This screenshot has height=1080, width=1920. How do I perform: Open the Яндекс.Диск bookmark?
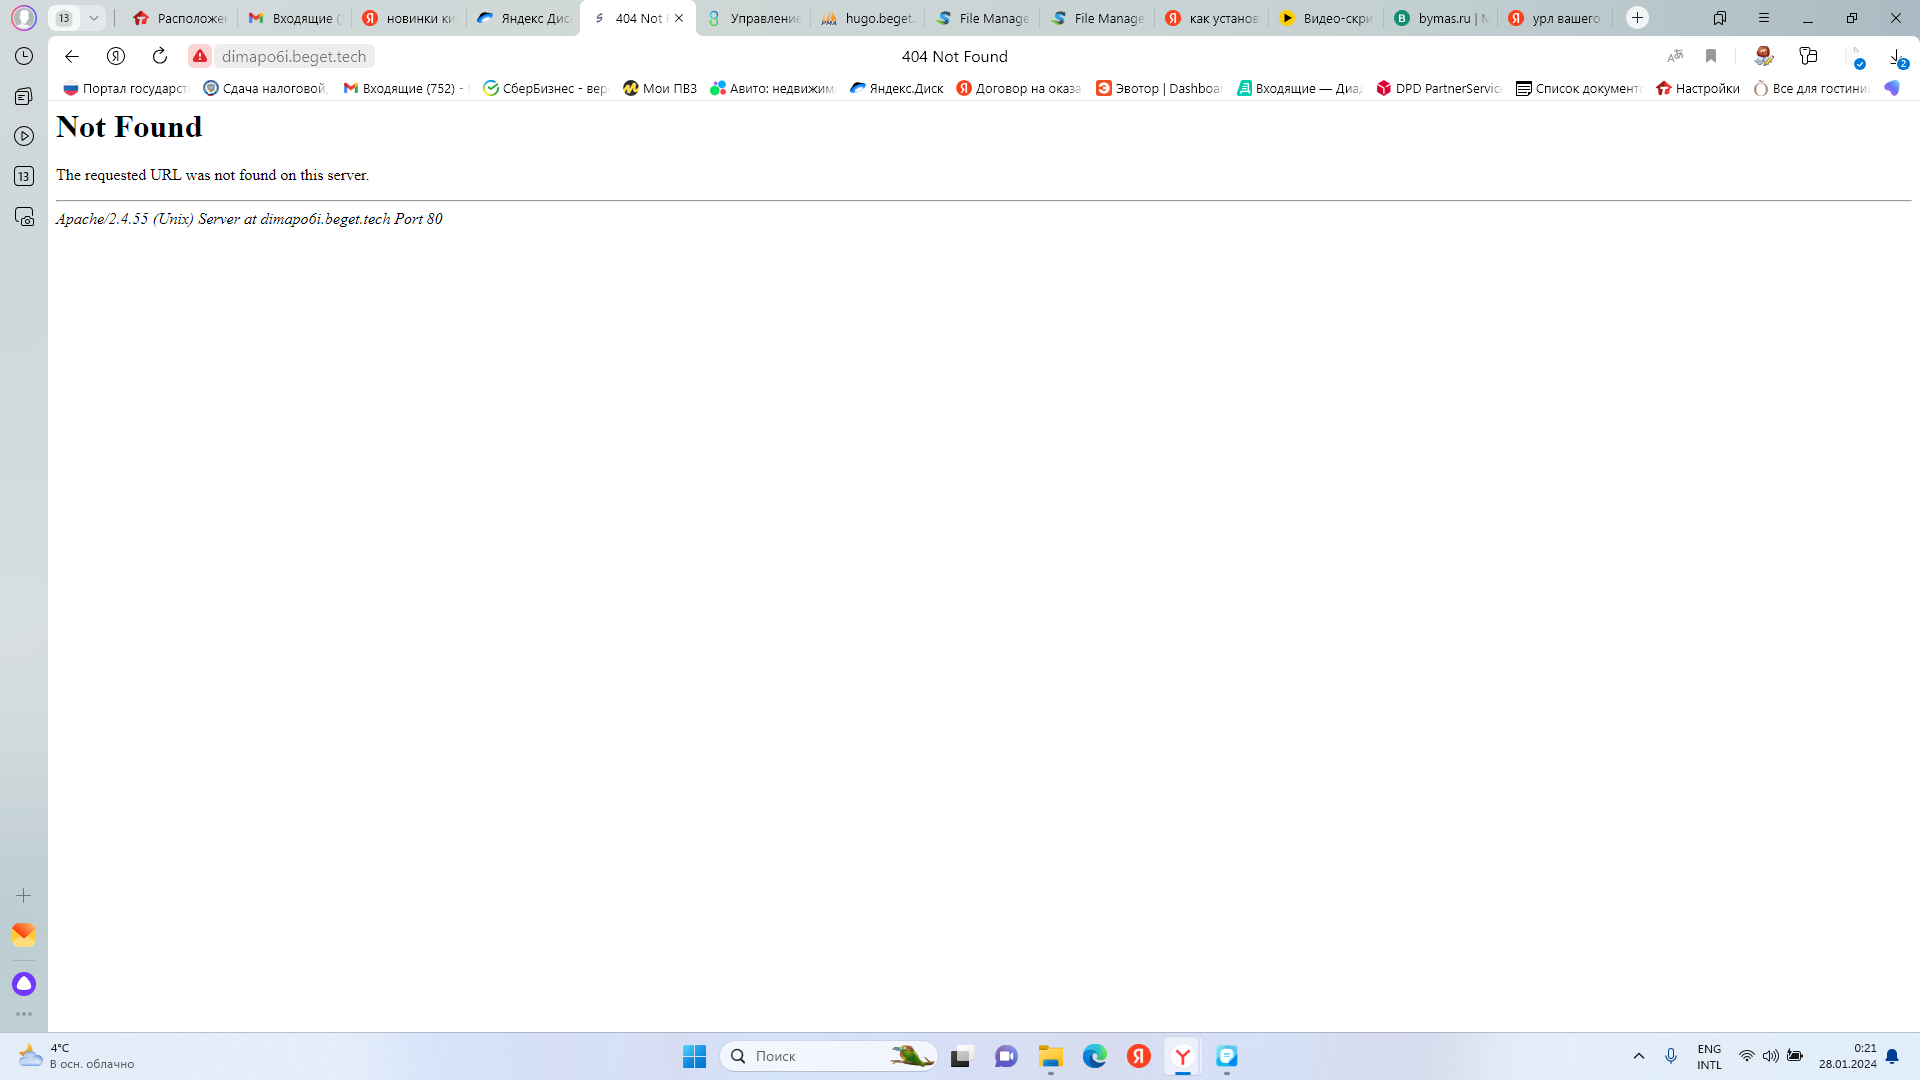[x=896, y=88]
